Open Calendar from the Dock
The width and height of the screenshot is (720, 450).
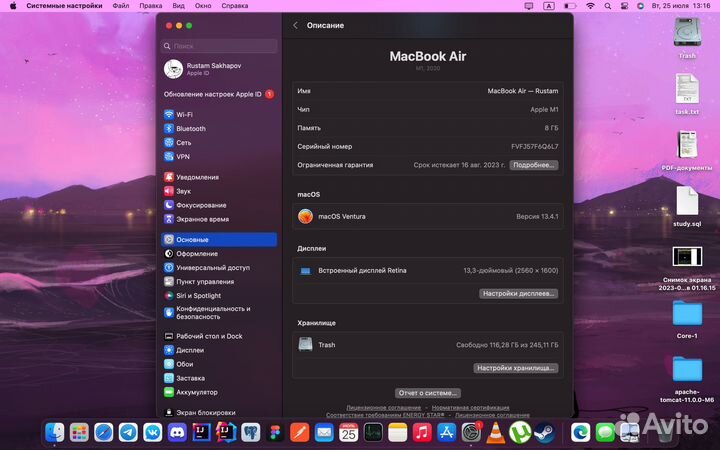pyautogui.click(x=349, y=432)
